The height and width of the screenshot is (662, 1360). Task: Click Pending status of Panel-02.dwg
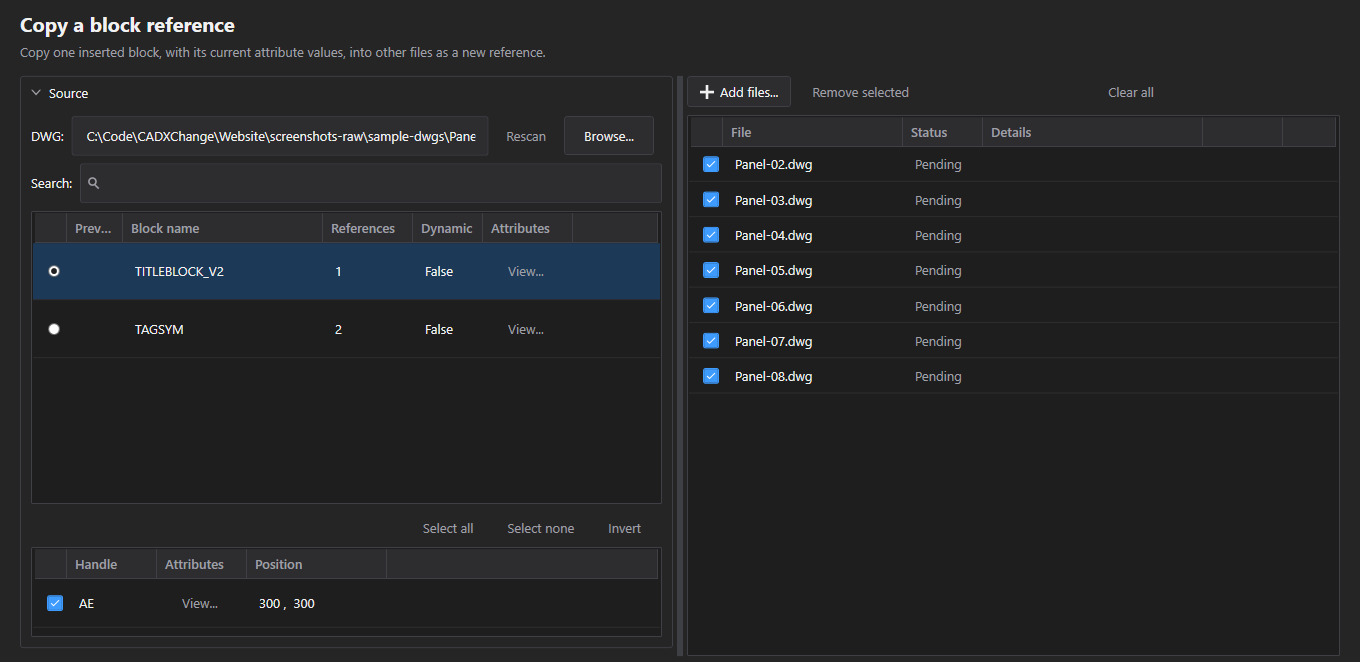938,164
